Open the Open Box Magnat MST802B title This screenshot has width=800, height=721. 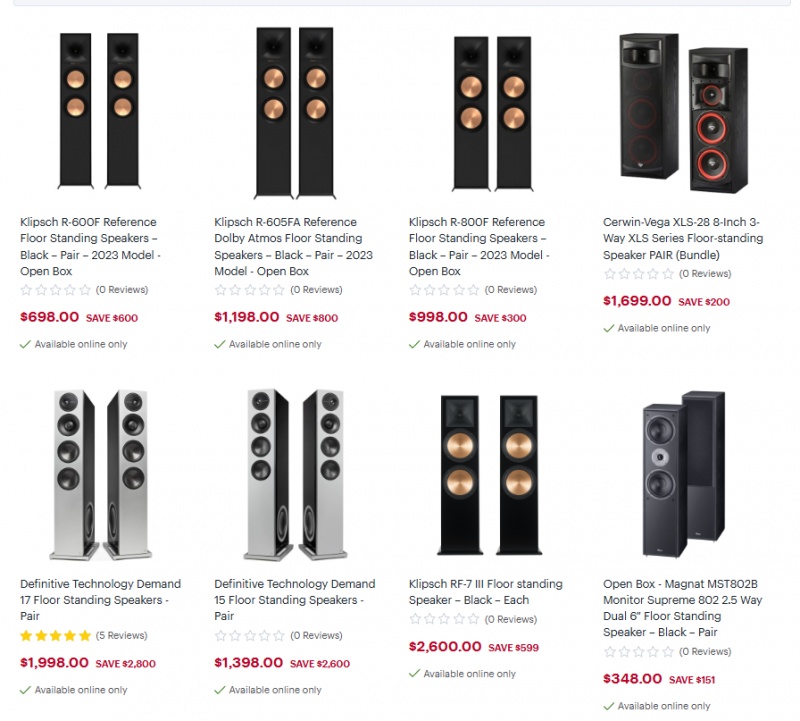(x=683, y=608)
